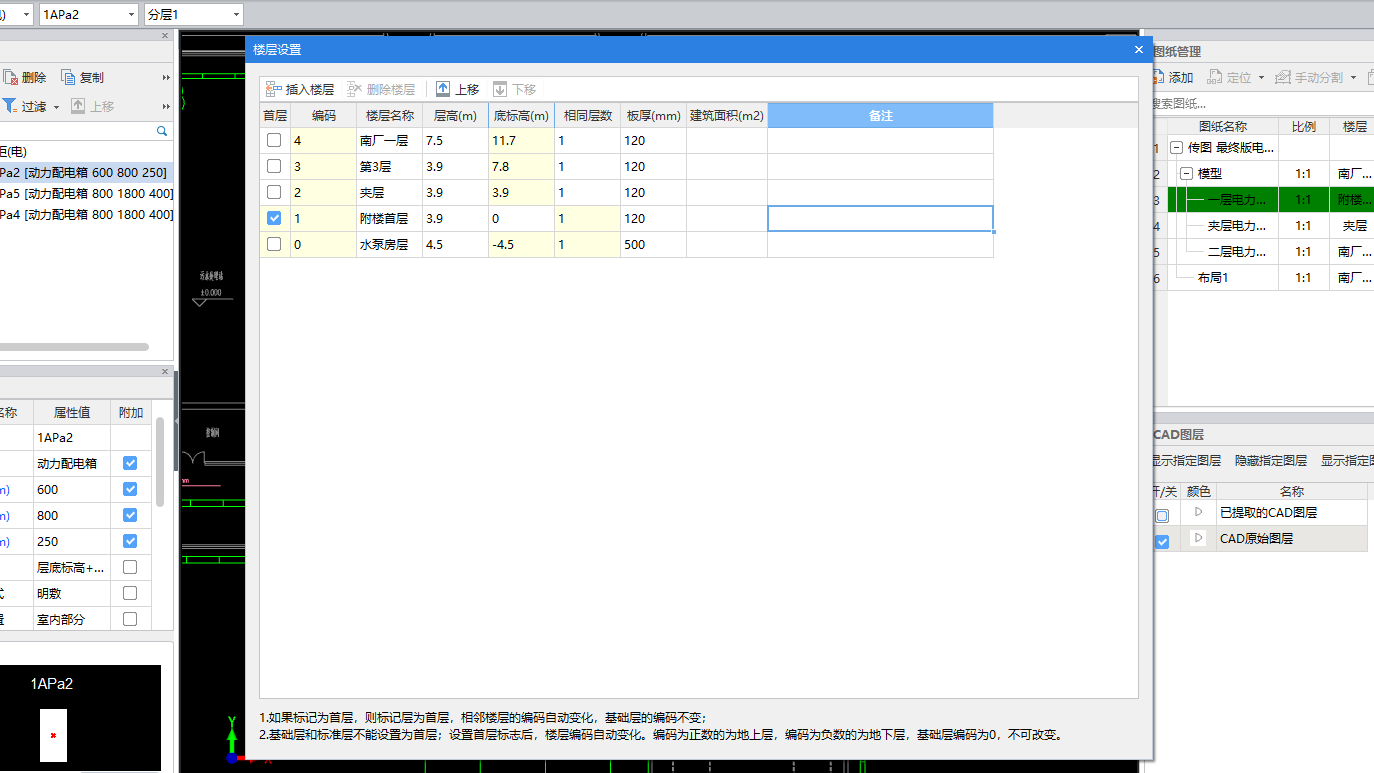Click property value 1APa2
The height and width of the screenshot is (773, 1374).
pyautogui.click(x=72, y=437)
